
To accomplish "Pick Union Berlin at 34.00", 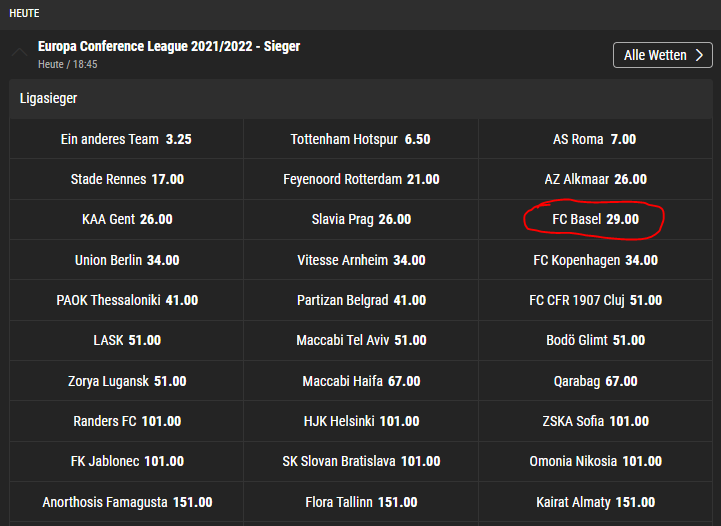I will click(126, 260).
